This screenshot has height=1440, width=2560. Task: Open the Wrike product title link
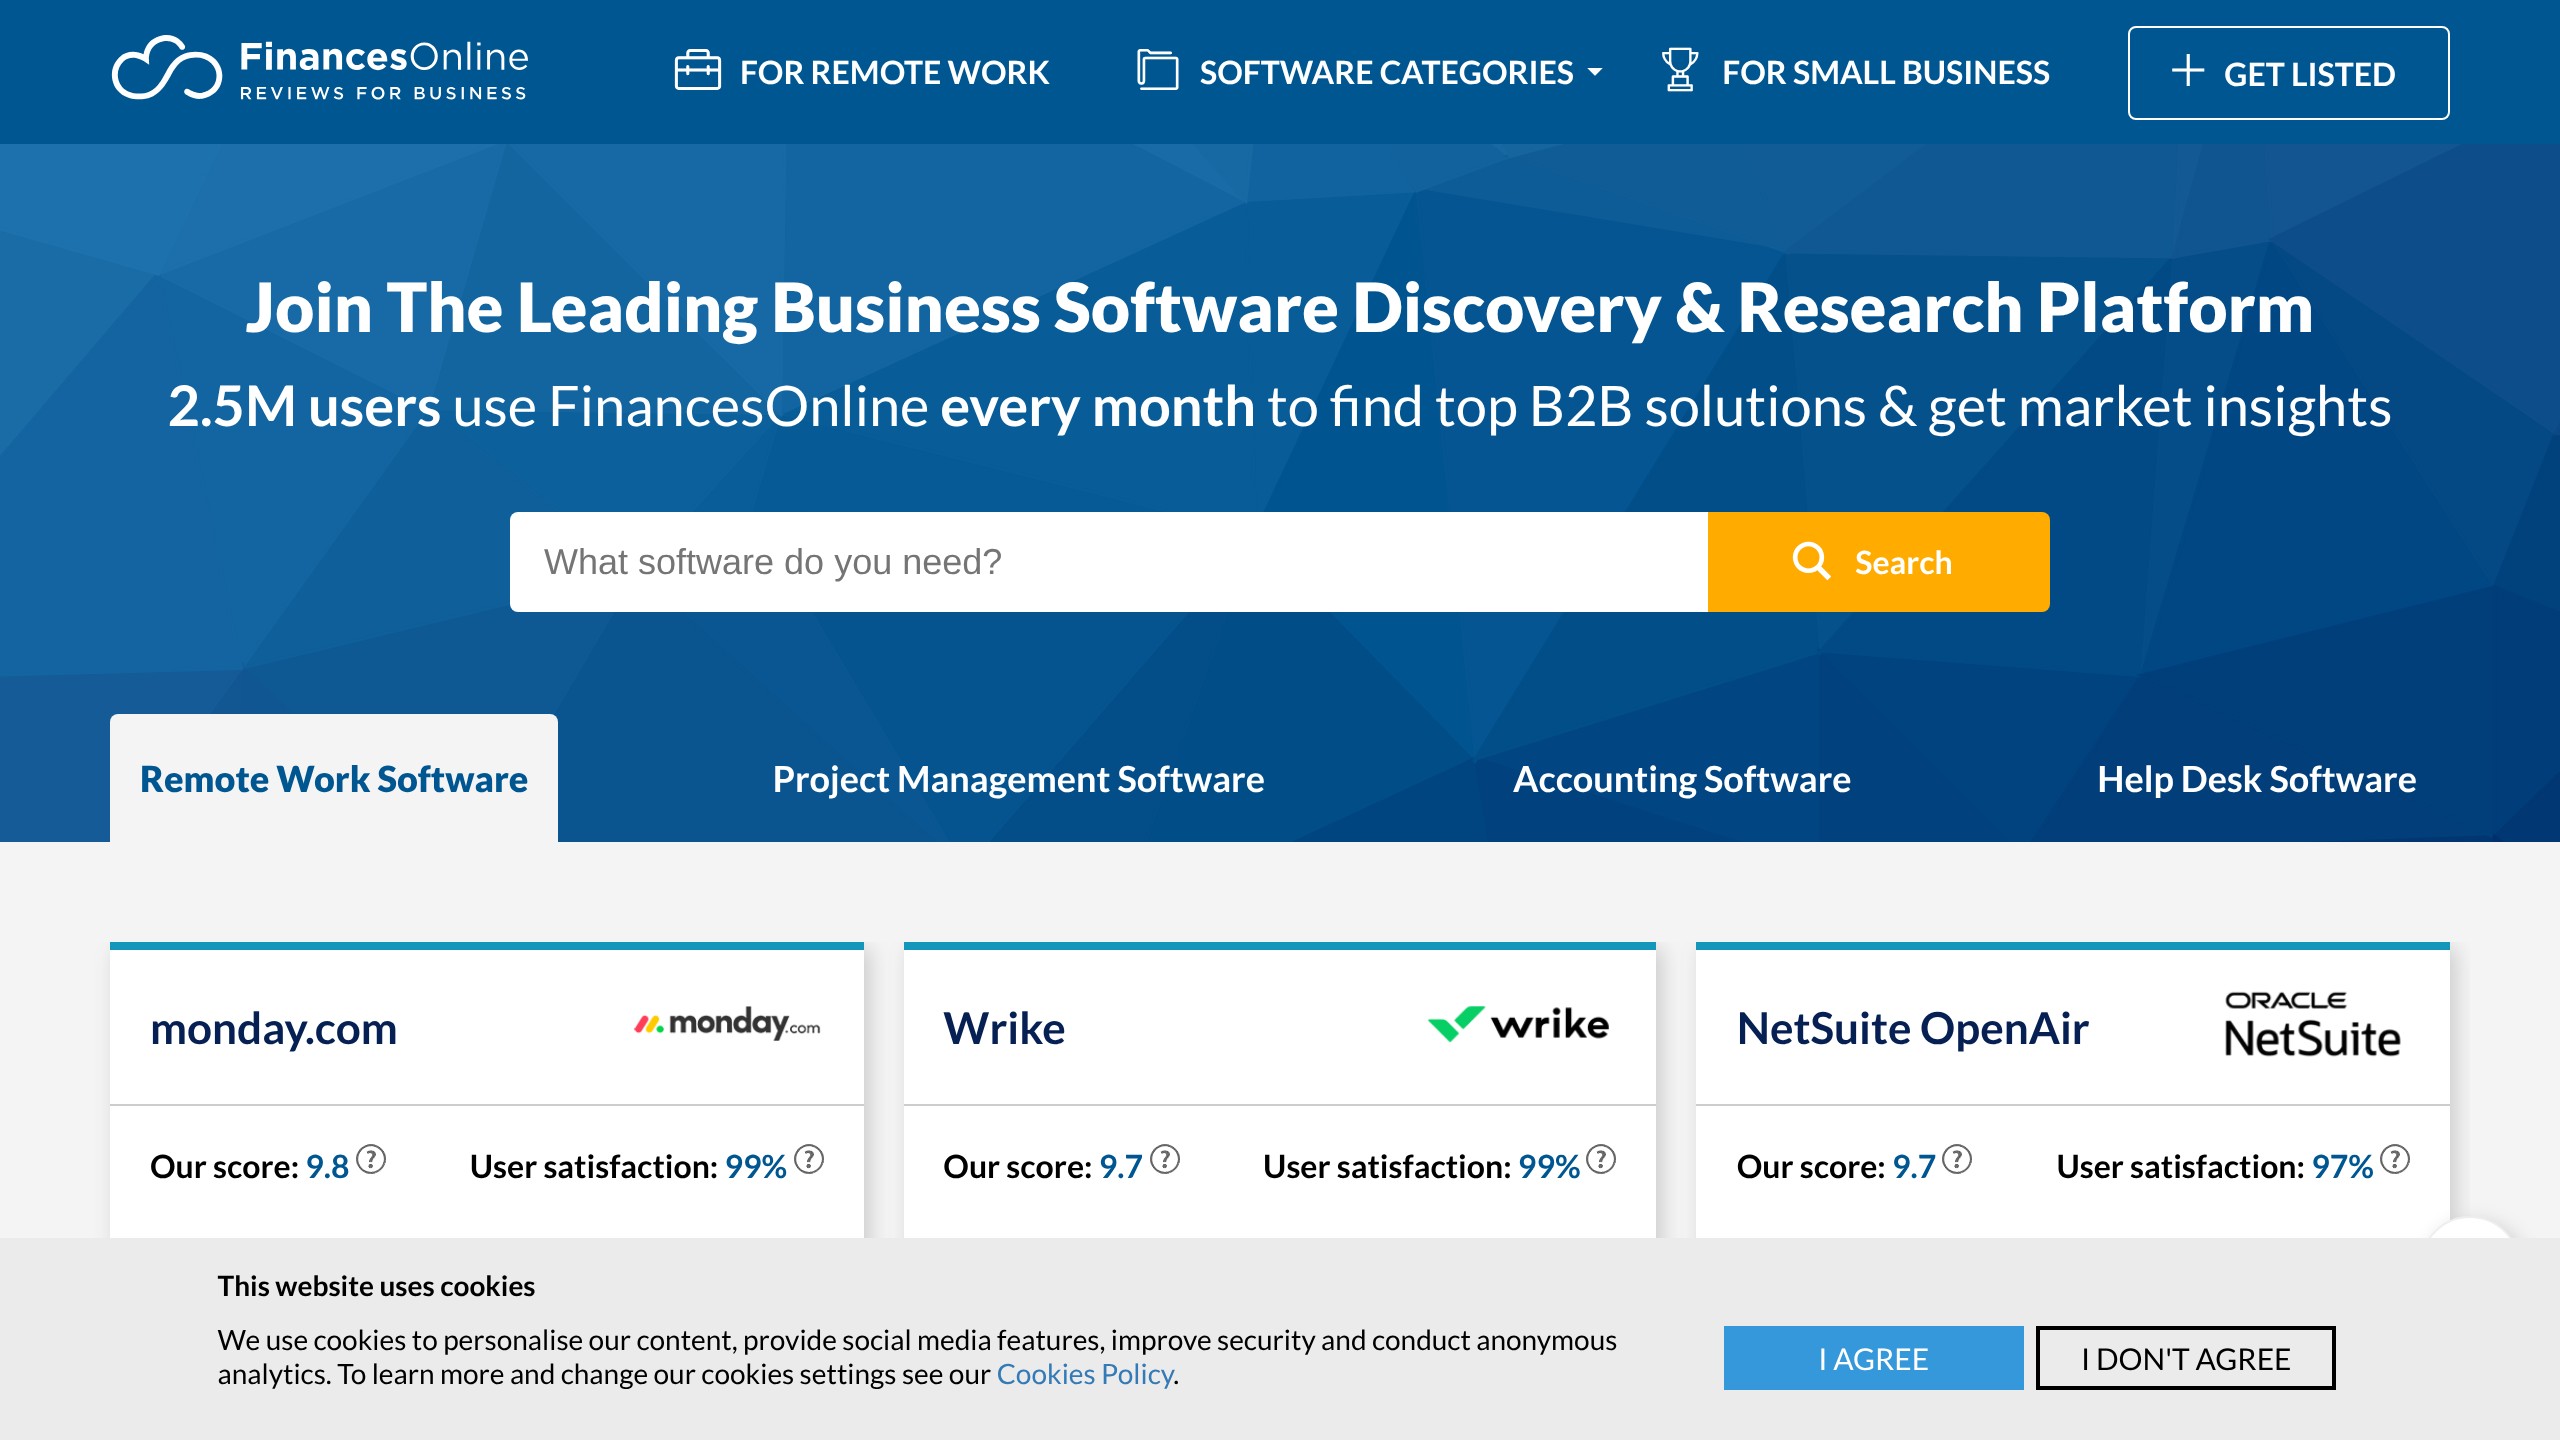tap(1004, 1028)
